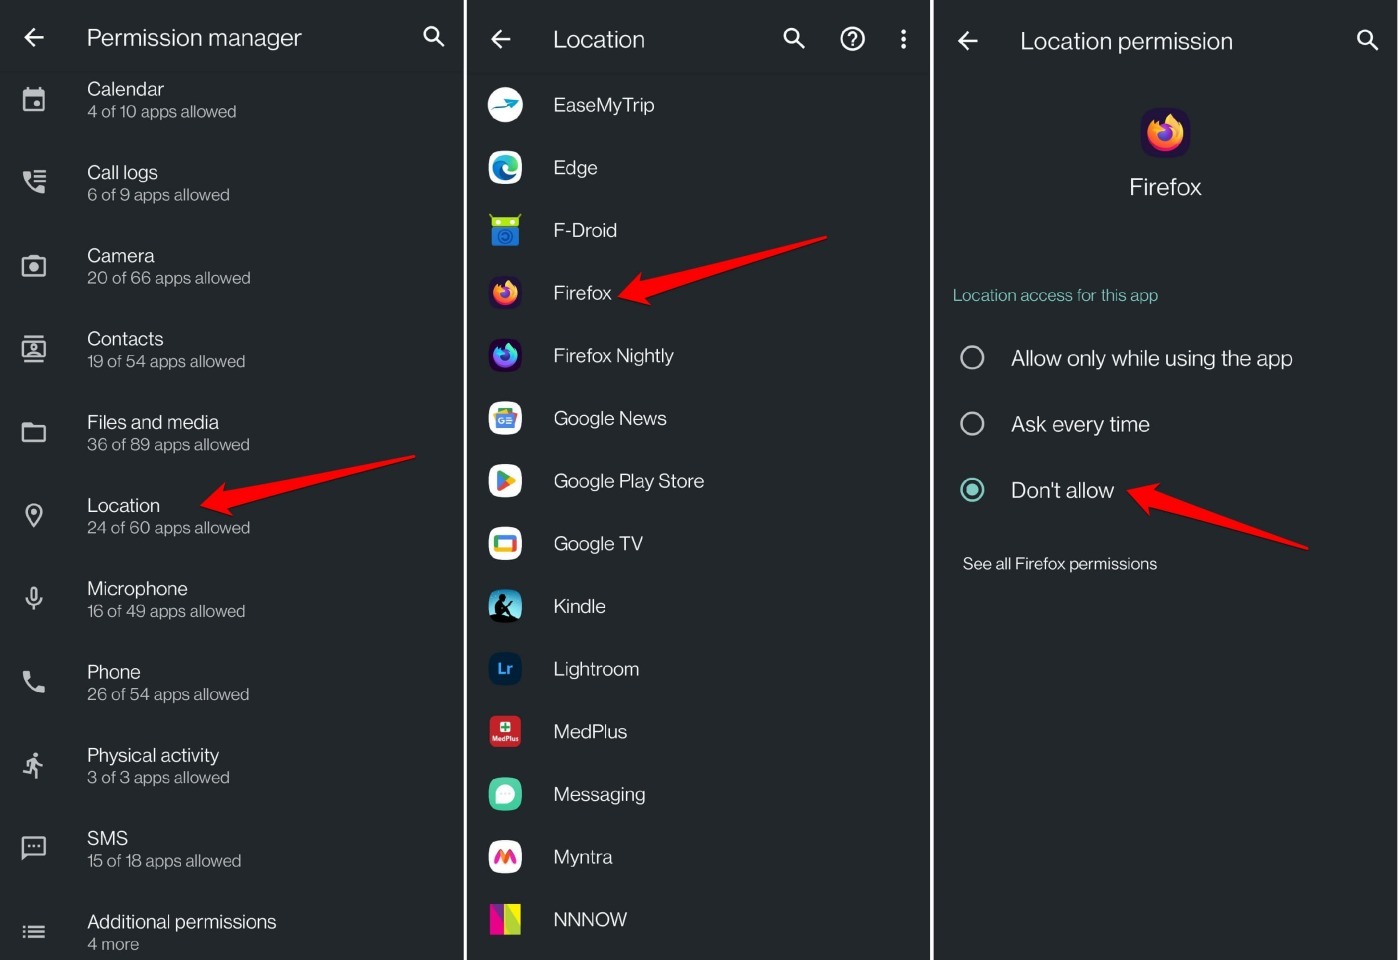Open the three-dot overflow menu
1400x960 pixels.
903,38
